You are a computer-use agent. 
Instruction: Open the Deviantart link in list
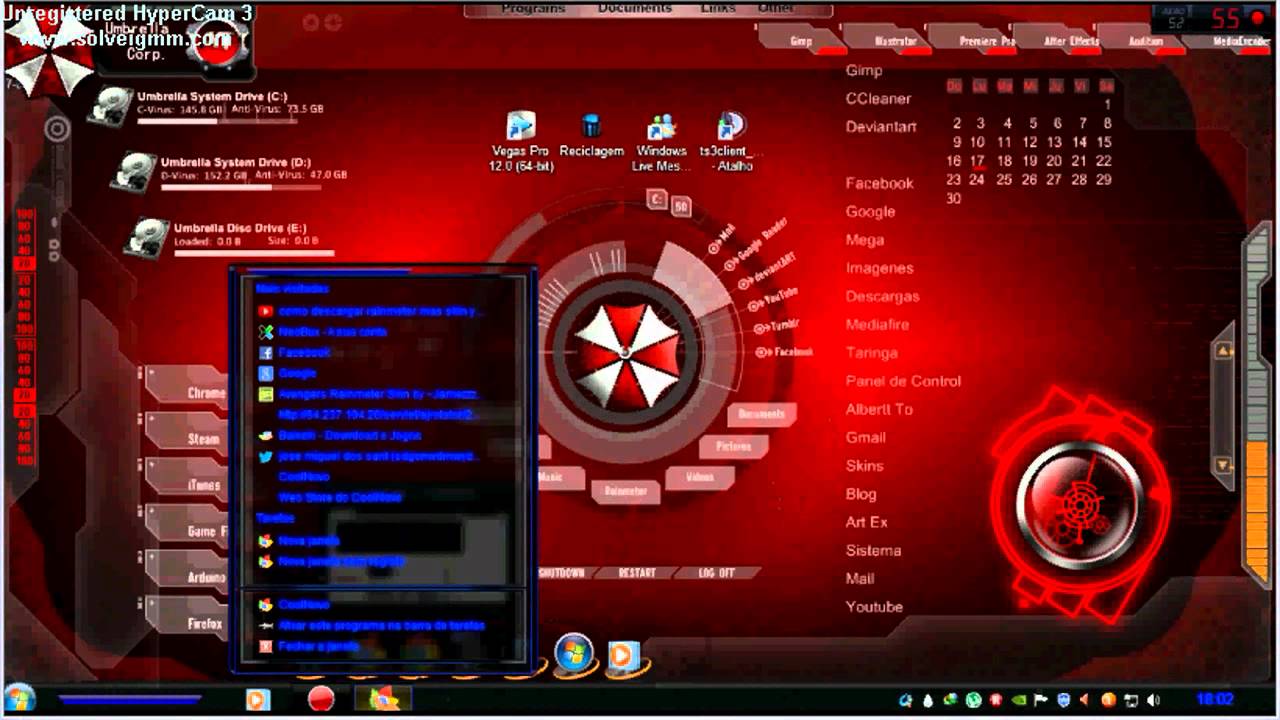[881, 127]
